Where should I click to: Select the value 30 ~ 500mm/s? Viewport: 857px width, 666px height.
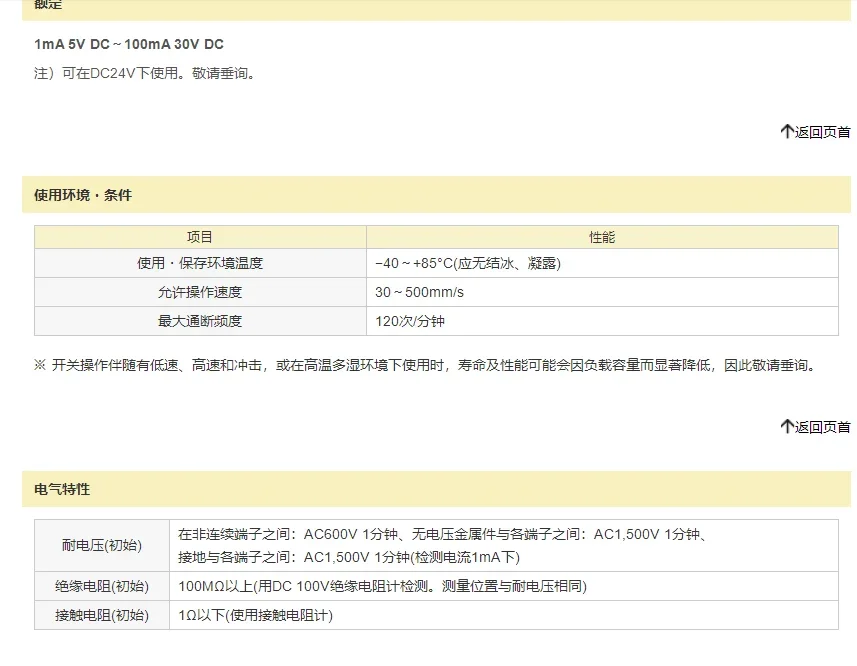[x=419, y=292]
